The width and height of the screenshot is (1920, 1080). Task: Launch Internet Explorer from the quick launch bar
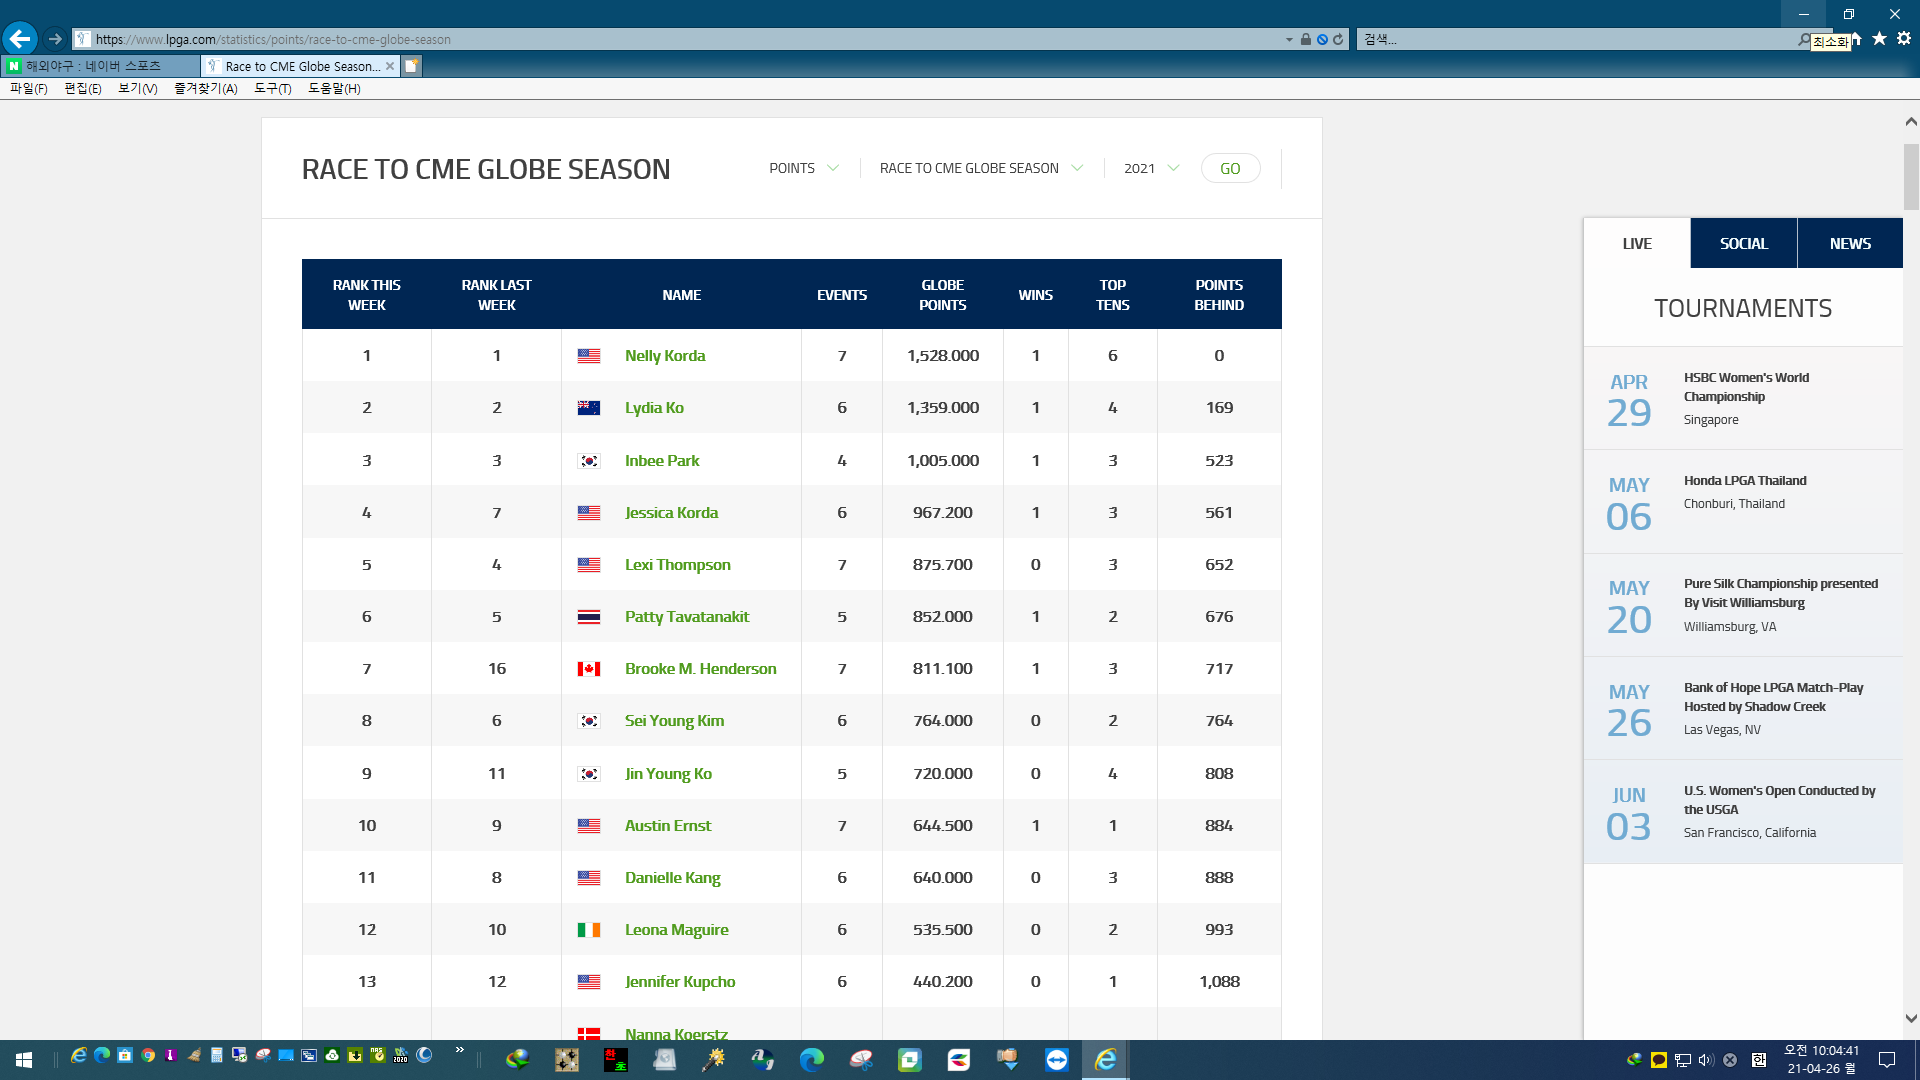click(x=78, y=1055)
